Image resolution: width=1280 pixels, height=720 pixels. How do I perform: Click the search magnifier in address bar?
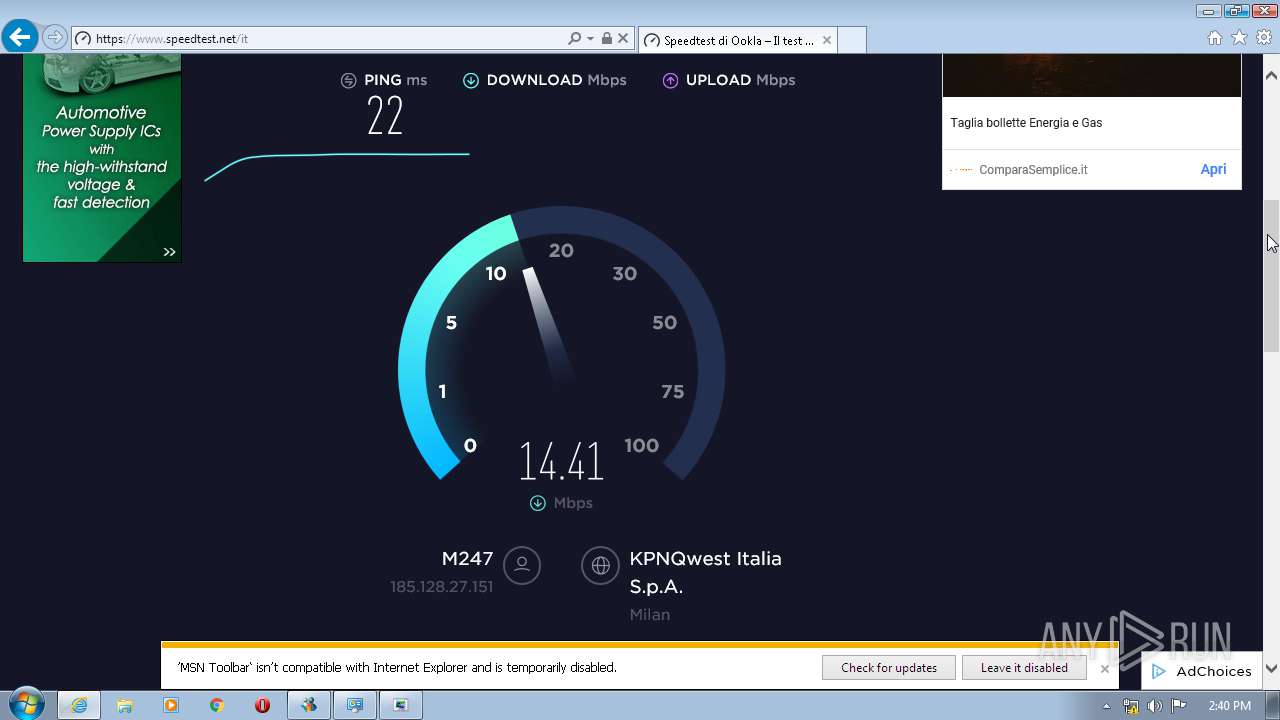(x=574, y=39)
